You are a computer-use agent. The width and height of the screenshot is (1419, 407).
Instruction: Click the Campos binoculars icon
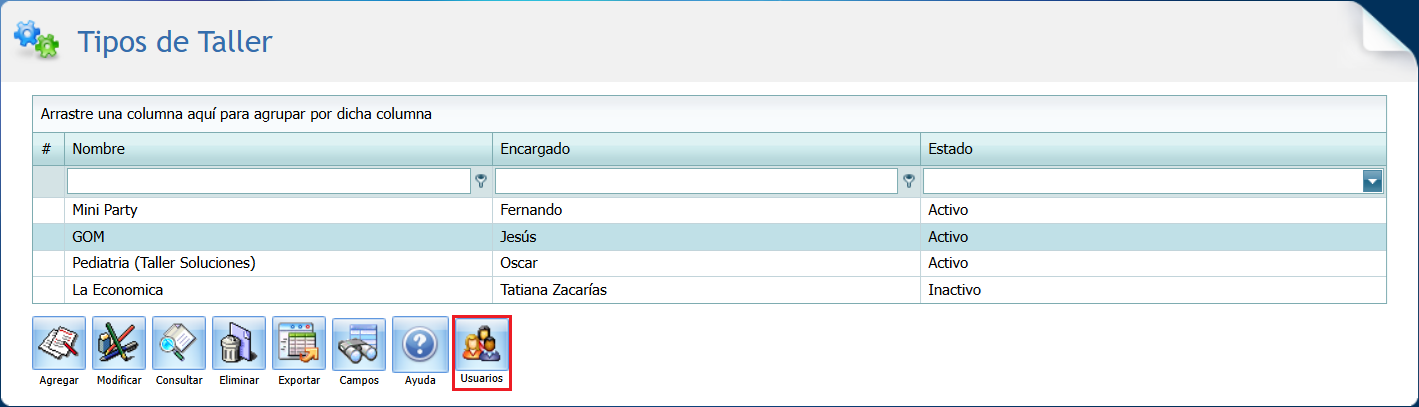coord(359,344)
